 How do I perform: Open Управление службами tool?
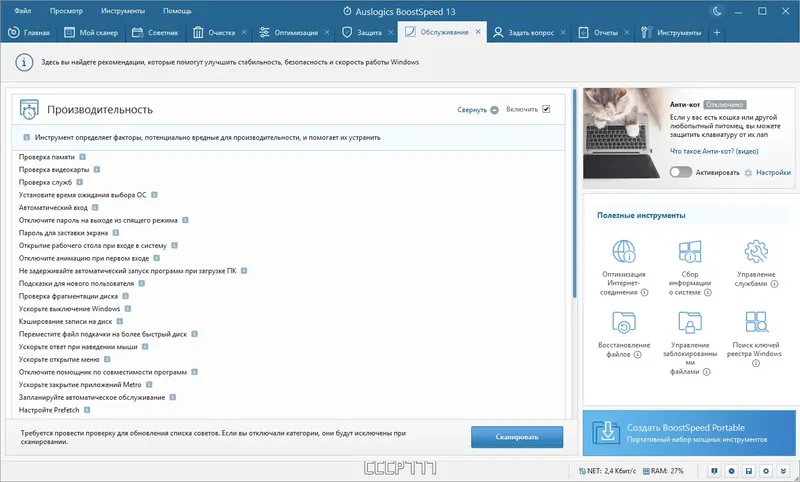point(756,264)
